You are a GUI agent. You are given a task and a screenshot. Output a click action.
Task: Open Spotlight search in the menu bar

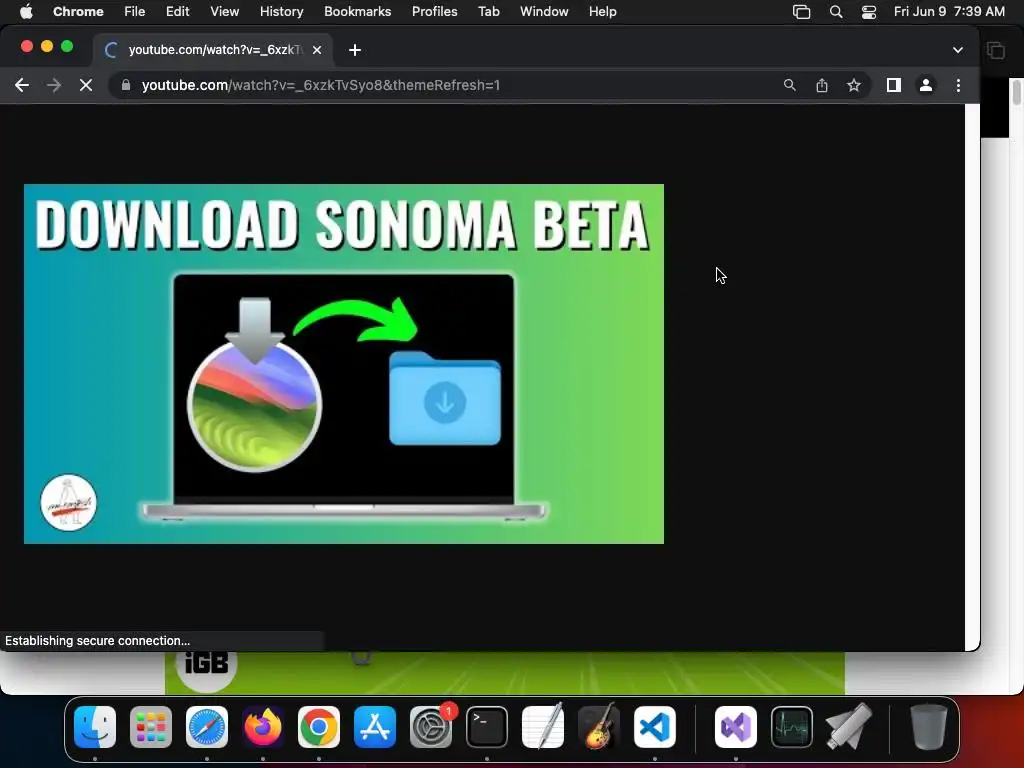tap(836, 12)
